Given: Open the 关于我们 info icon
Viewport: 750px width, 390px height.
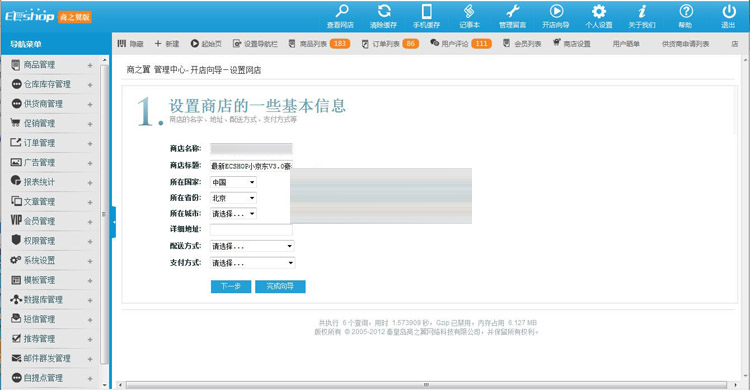Looking at the screenshot, I should click(x=642, y=11).
